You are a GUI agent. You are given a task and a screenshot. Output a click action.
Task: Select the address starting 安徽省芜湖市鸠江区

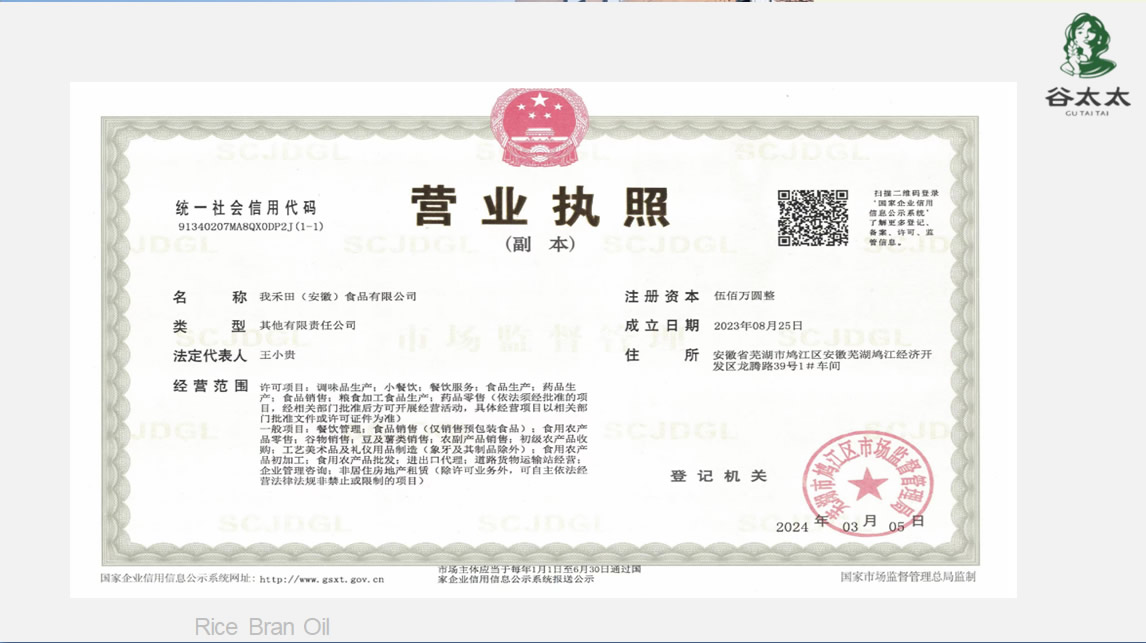[x=822, y=360]
